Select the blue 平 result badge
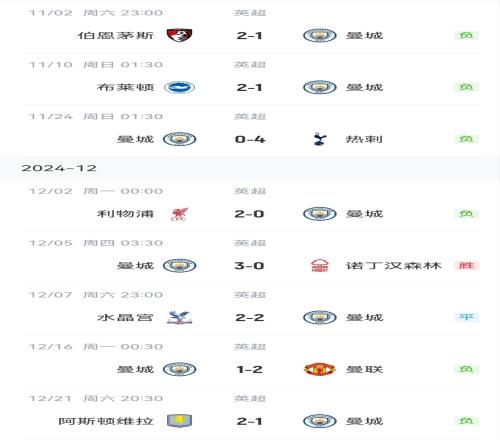This screenshot has width=500, height=440. click(466, 317)
